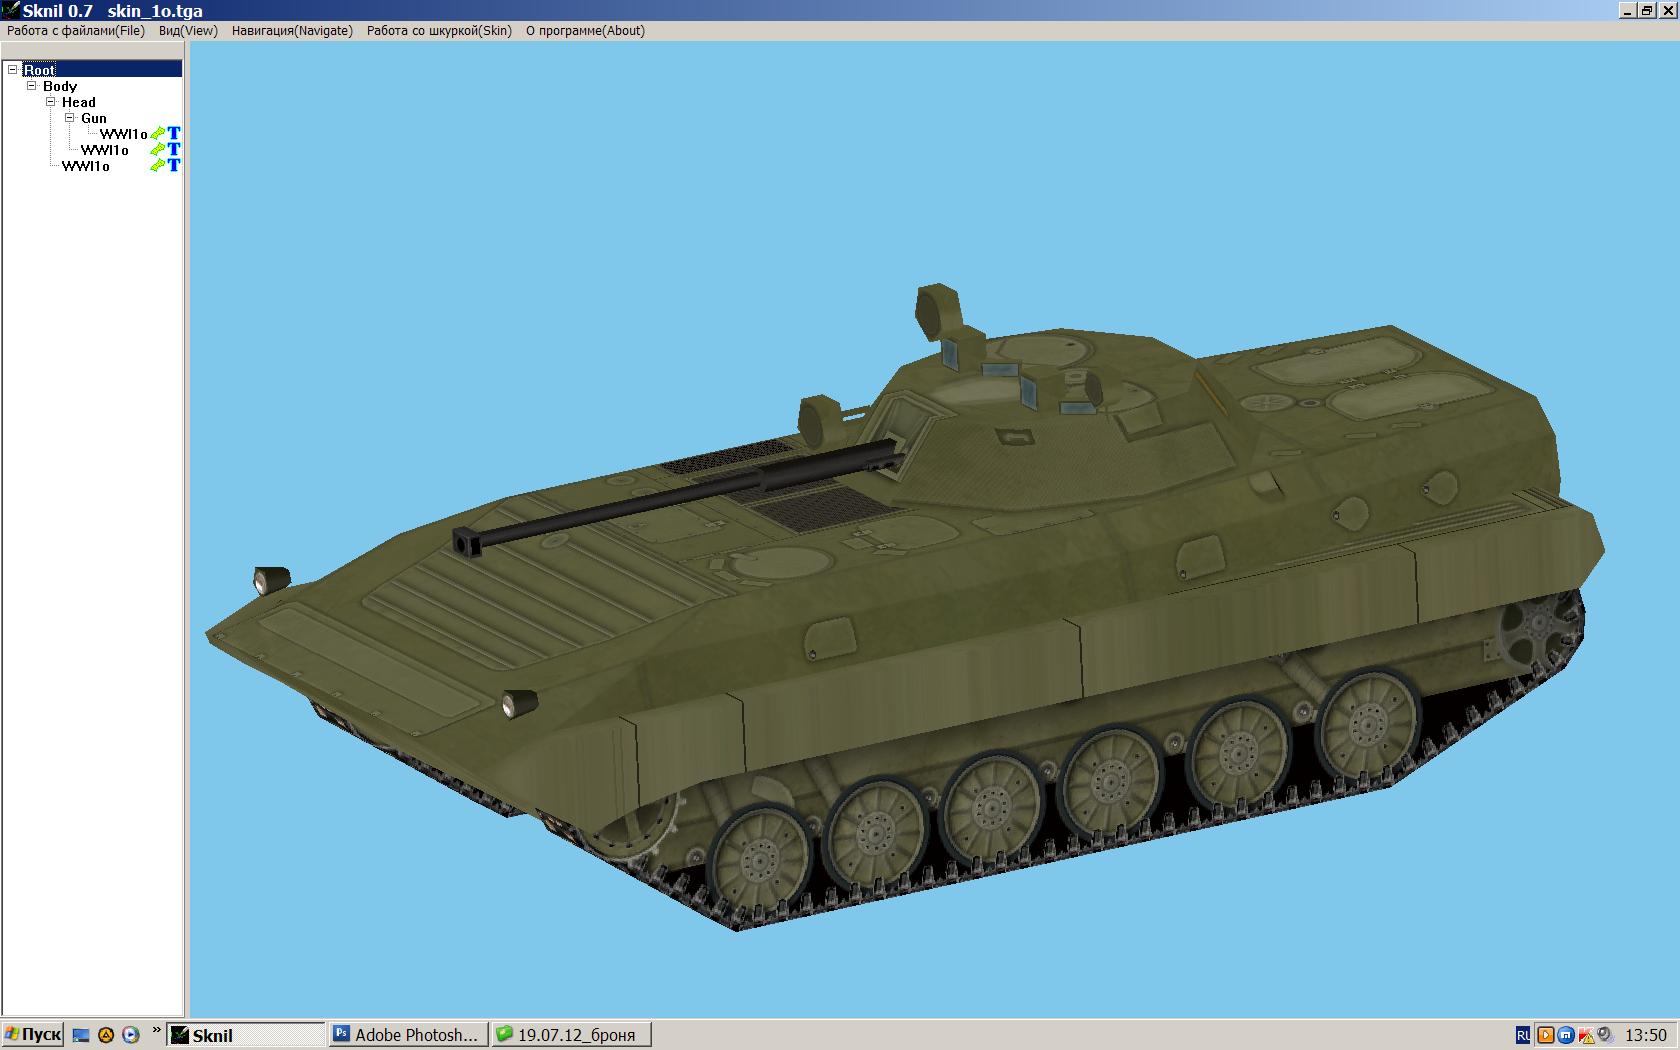Screen dimensions: 1680x1050
Task: Select the WWI1o mesh under Gun
Action: click(124, 134)
